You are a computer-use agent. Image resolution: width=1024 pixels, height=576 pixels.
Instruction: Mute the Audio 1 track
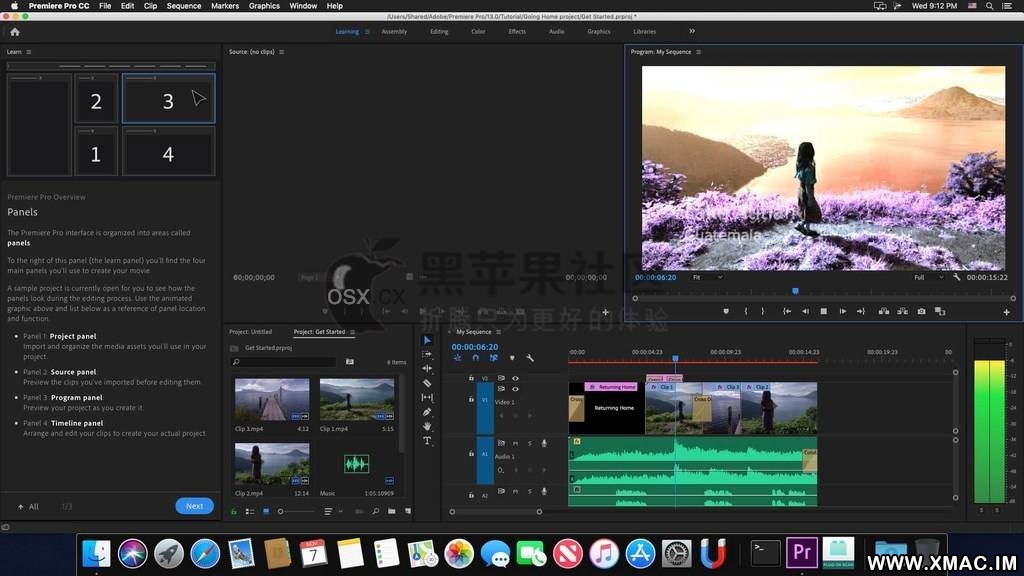[x=515, y=443]
